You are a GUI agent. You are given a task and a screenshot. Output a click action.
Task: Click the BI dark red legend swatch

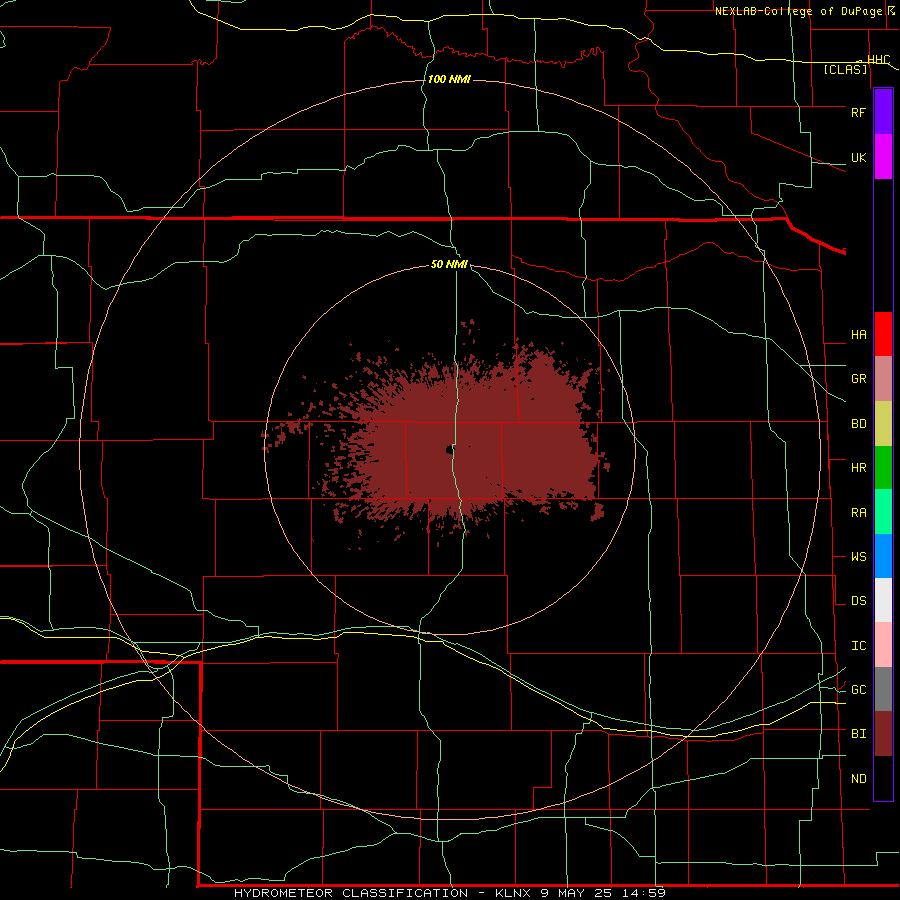(x=883, y=734)
